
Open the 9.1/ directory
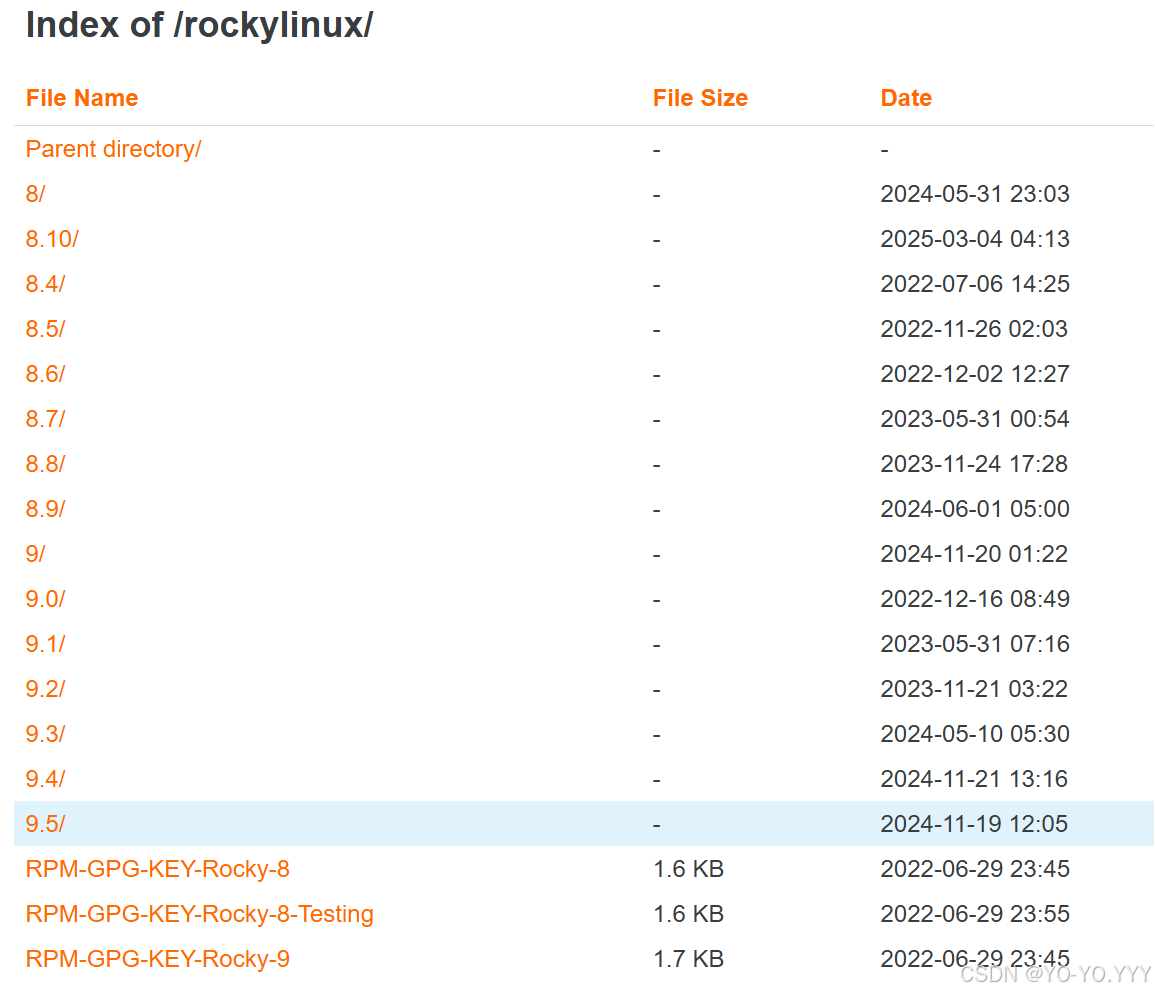46,643
